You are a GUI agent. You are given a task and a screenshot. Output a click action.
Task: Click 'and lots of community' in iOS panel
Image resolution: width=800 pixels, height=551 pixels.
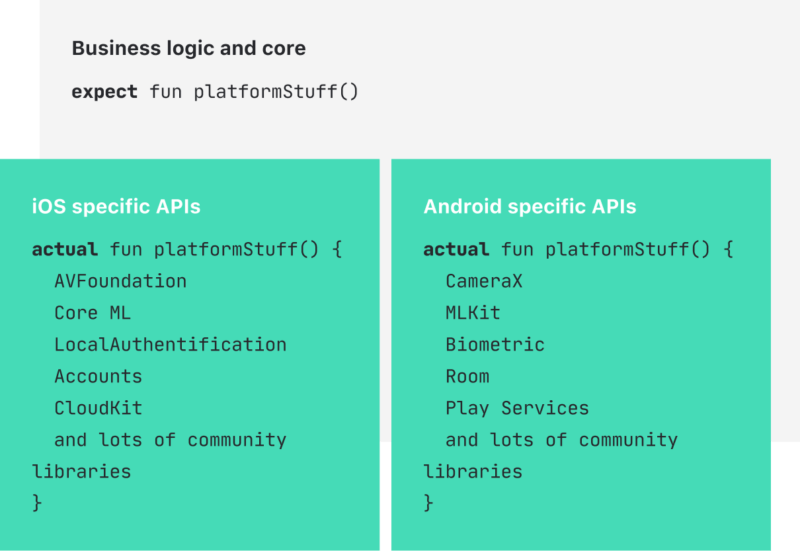click(170, 440)
